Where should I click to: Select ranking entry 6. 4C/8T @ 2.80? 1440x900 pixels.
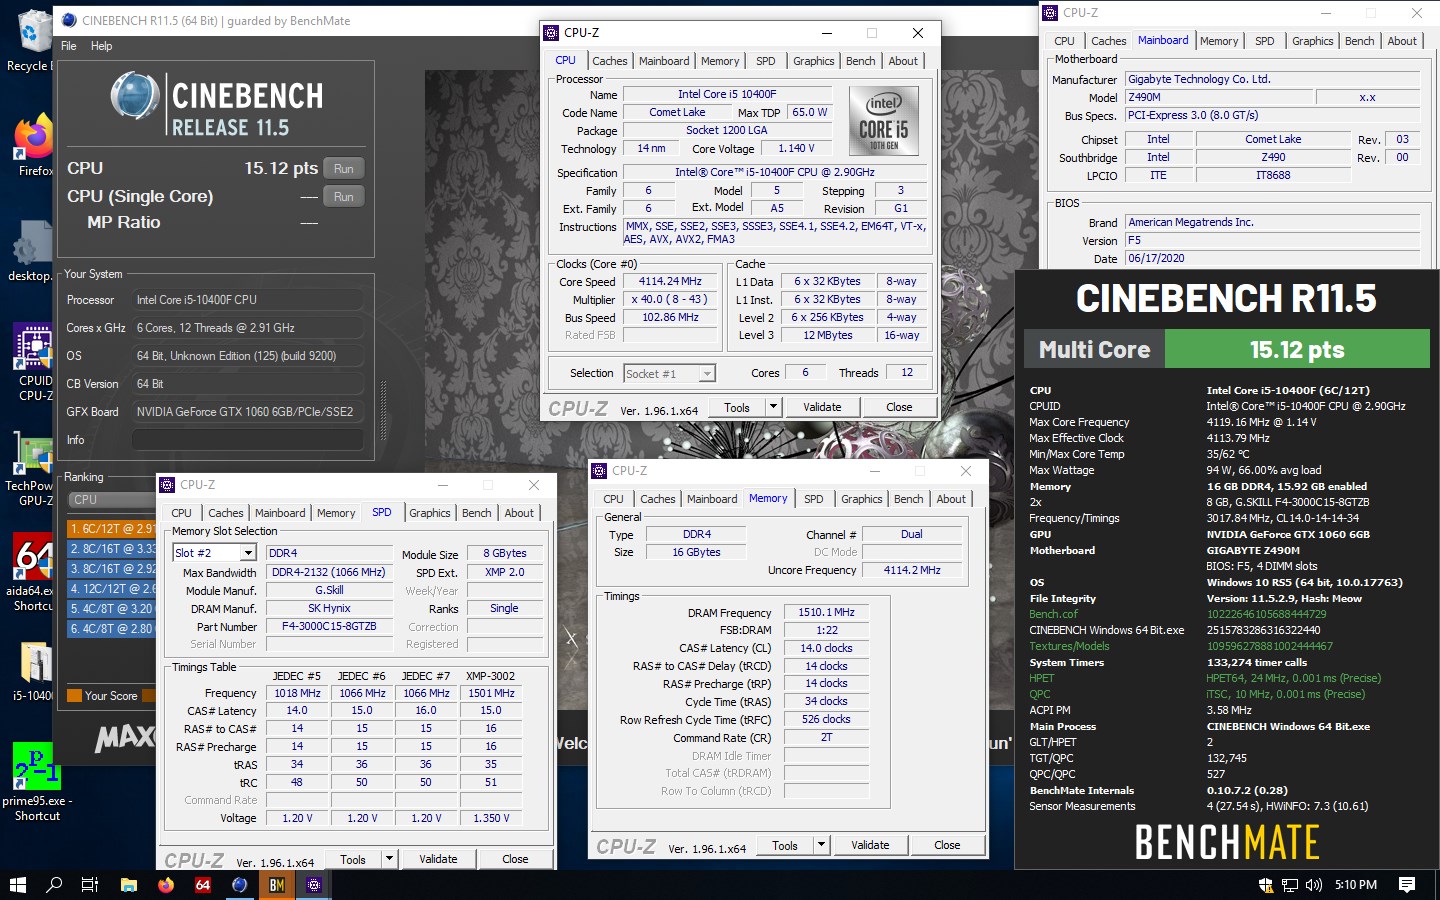(111, 629)
